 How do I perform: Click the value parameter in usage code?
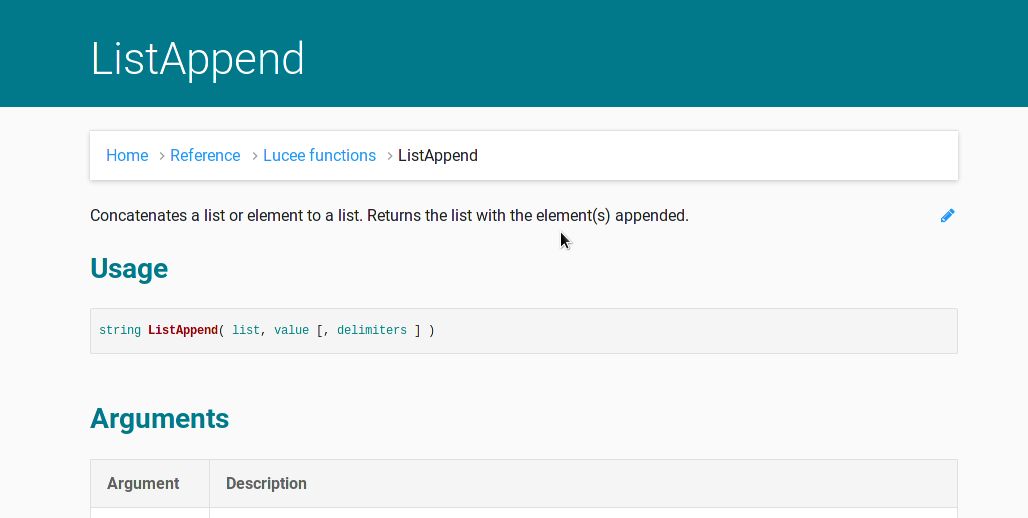pyautogui.click(x=291, y=330)
